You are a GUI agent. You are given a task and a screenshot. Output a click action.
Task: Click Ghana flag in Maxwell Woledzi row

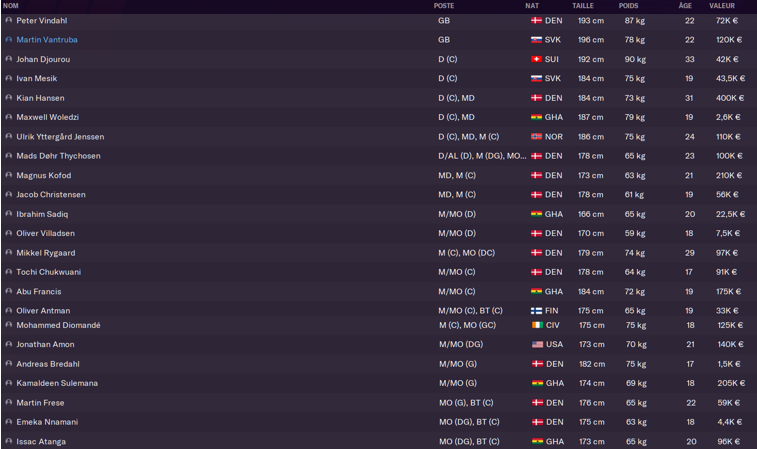tap(536, 117)
